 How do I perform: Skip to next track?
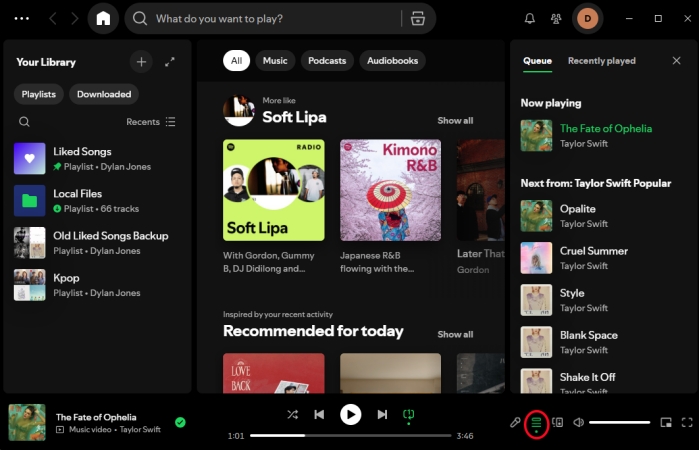click(382, 414)
